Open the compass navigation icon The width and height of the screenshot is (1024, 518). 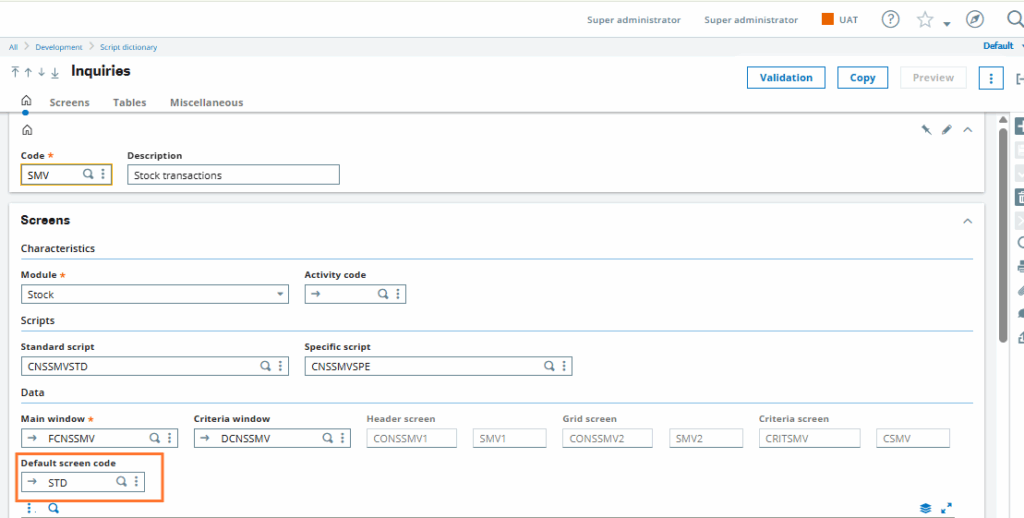[975, 20]
